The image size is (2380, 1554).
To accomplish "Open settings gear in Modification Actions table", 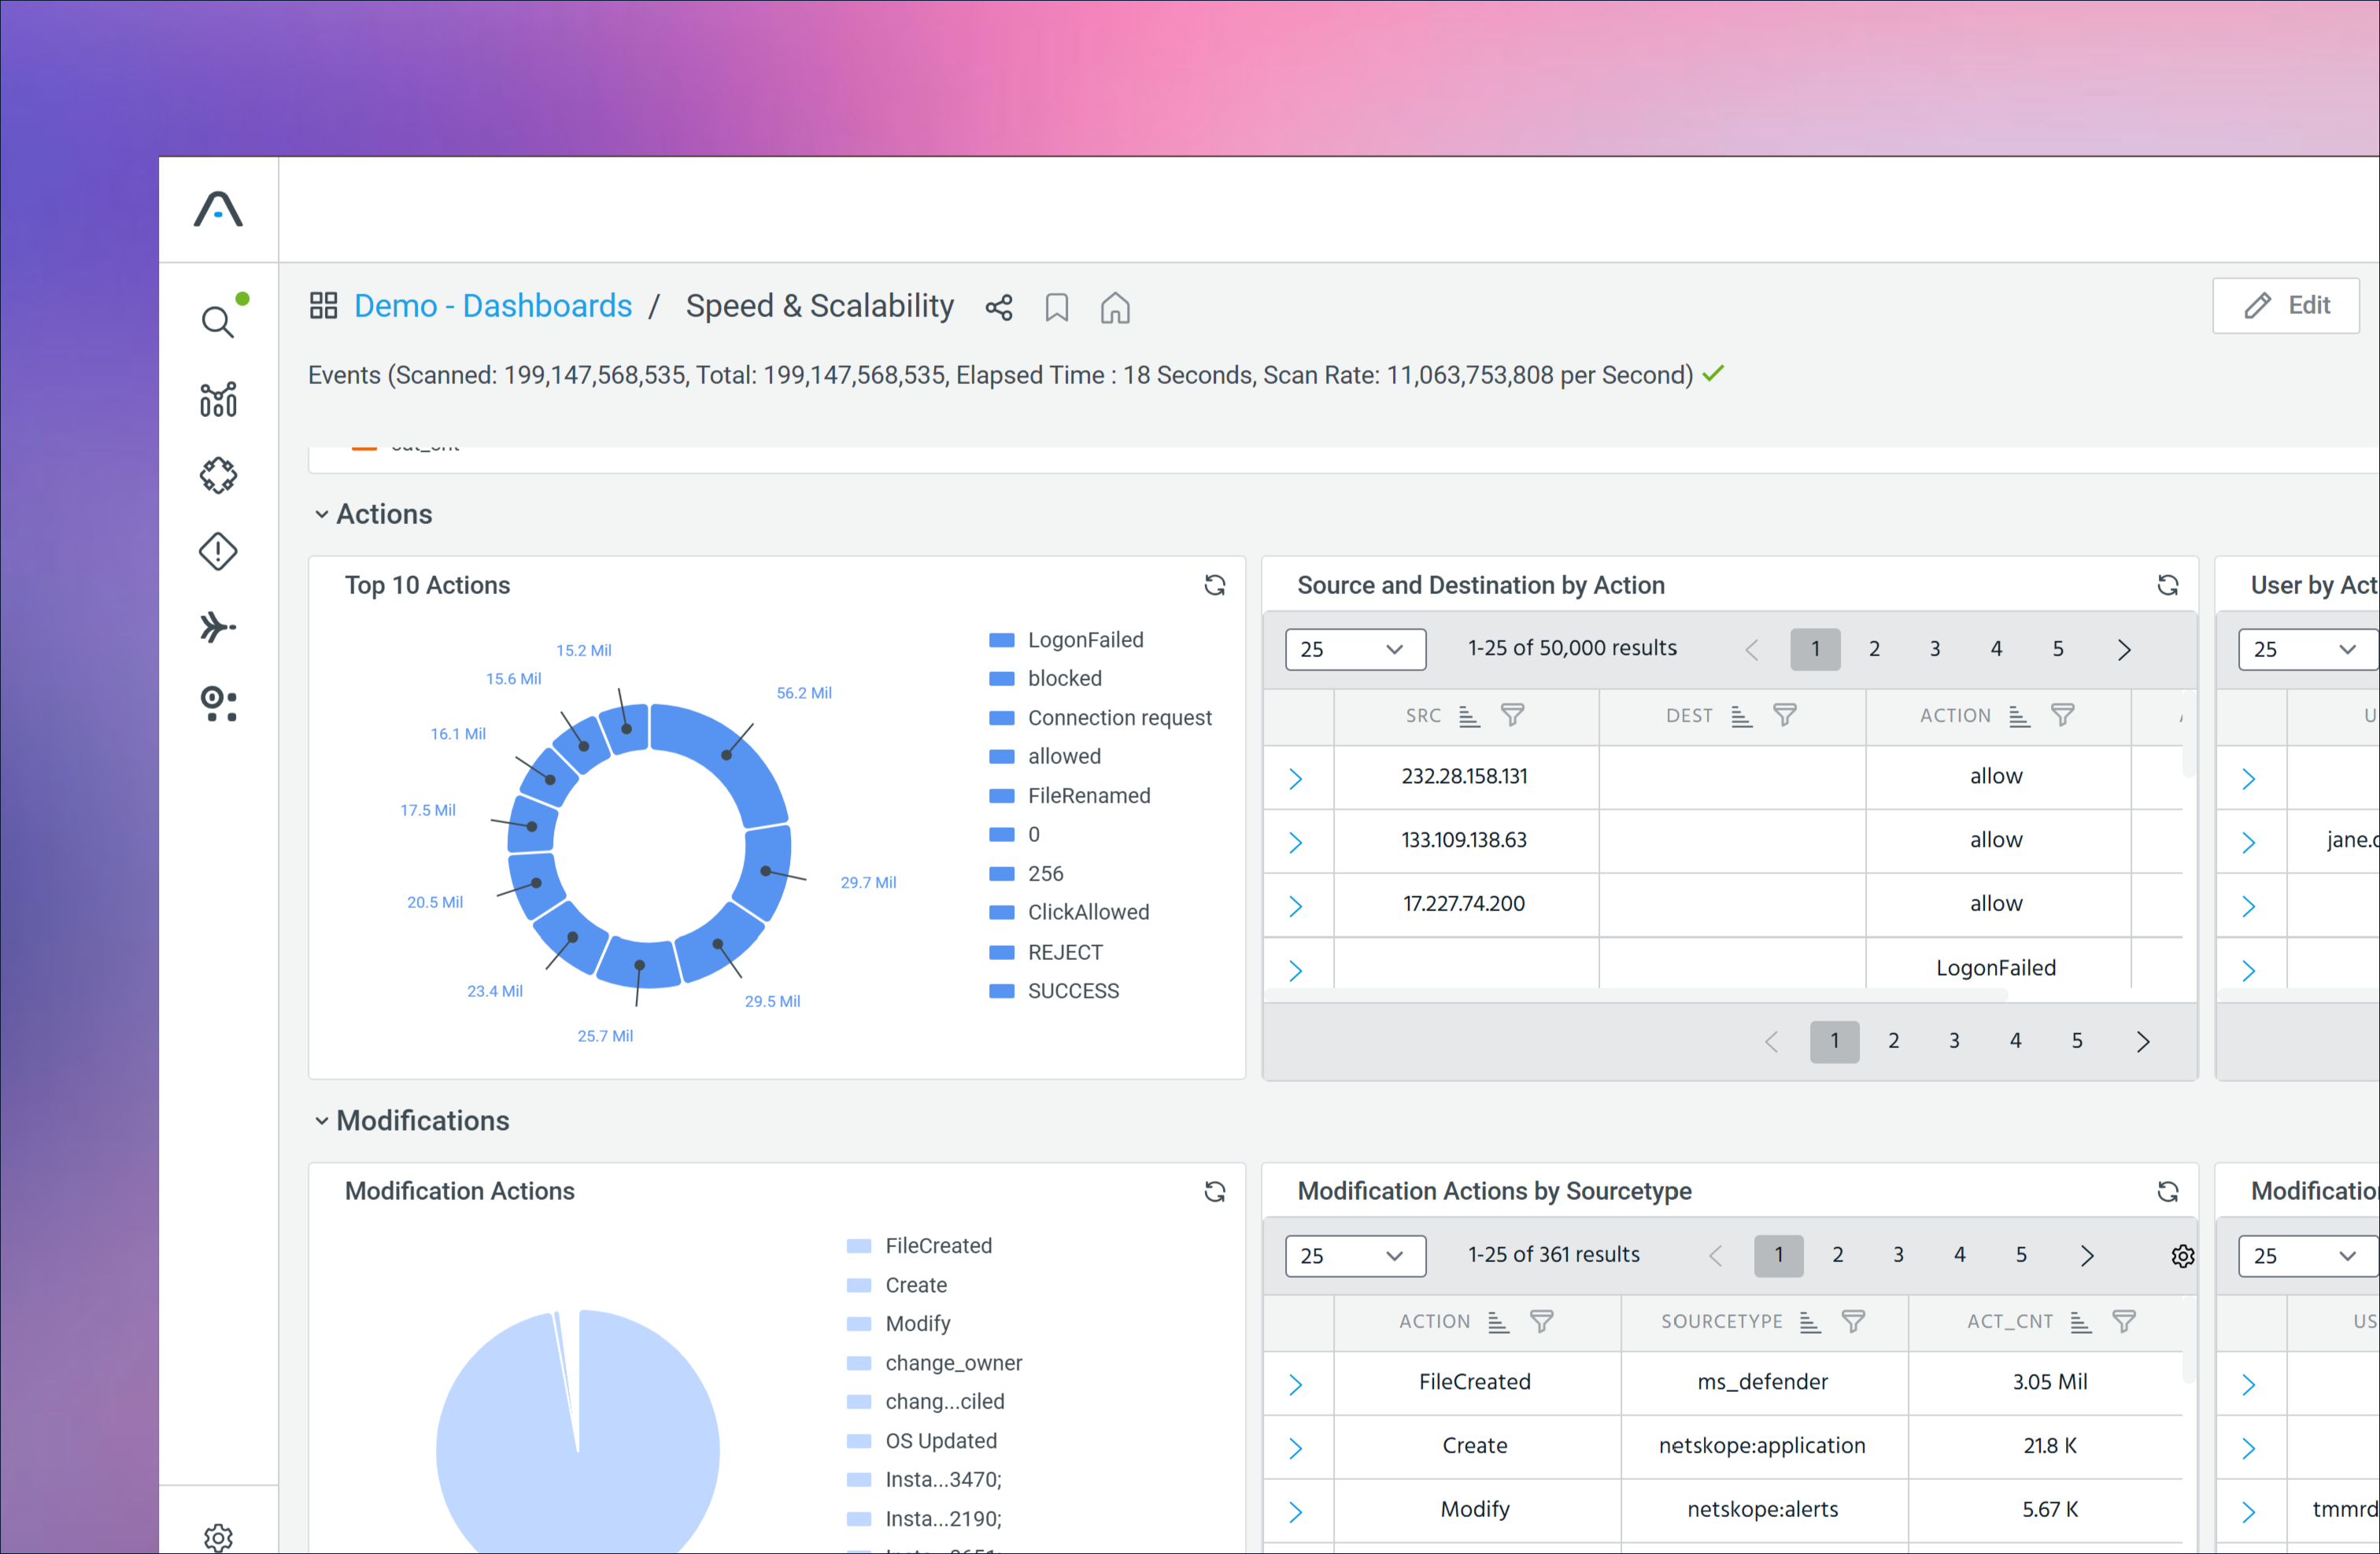I will tap(2182, 1256).
